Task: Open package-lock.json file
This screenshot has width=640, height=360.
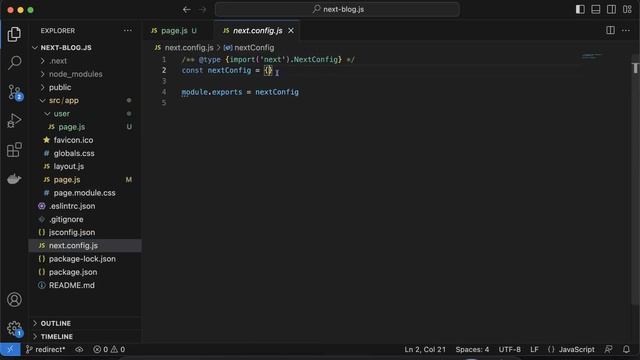Action: pos(85,259)
